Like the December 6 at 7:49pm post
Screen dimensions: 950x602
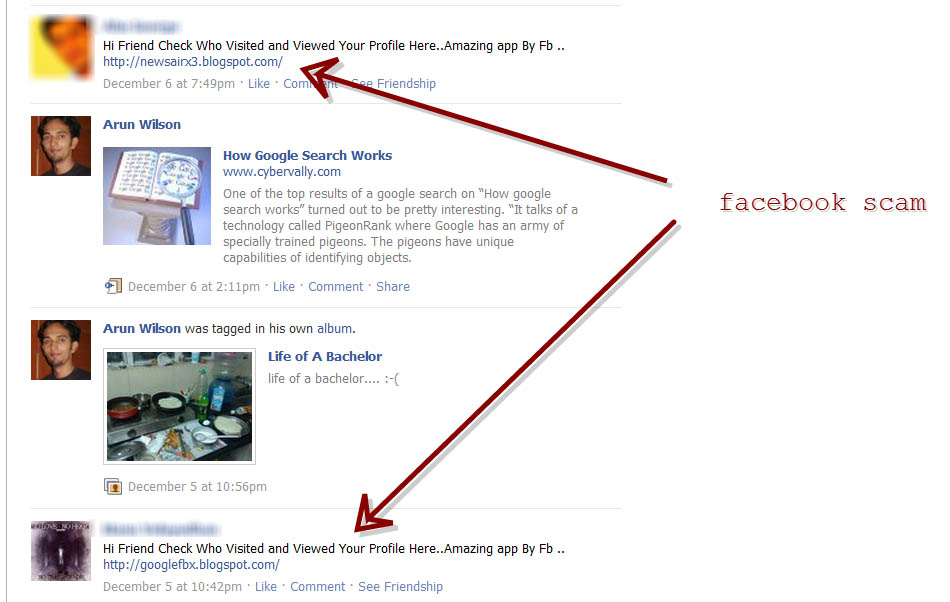[259, 84]
